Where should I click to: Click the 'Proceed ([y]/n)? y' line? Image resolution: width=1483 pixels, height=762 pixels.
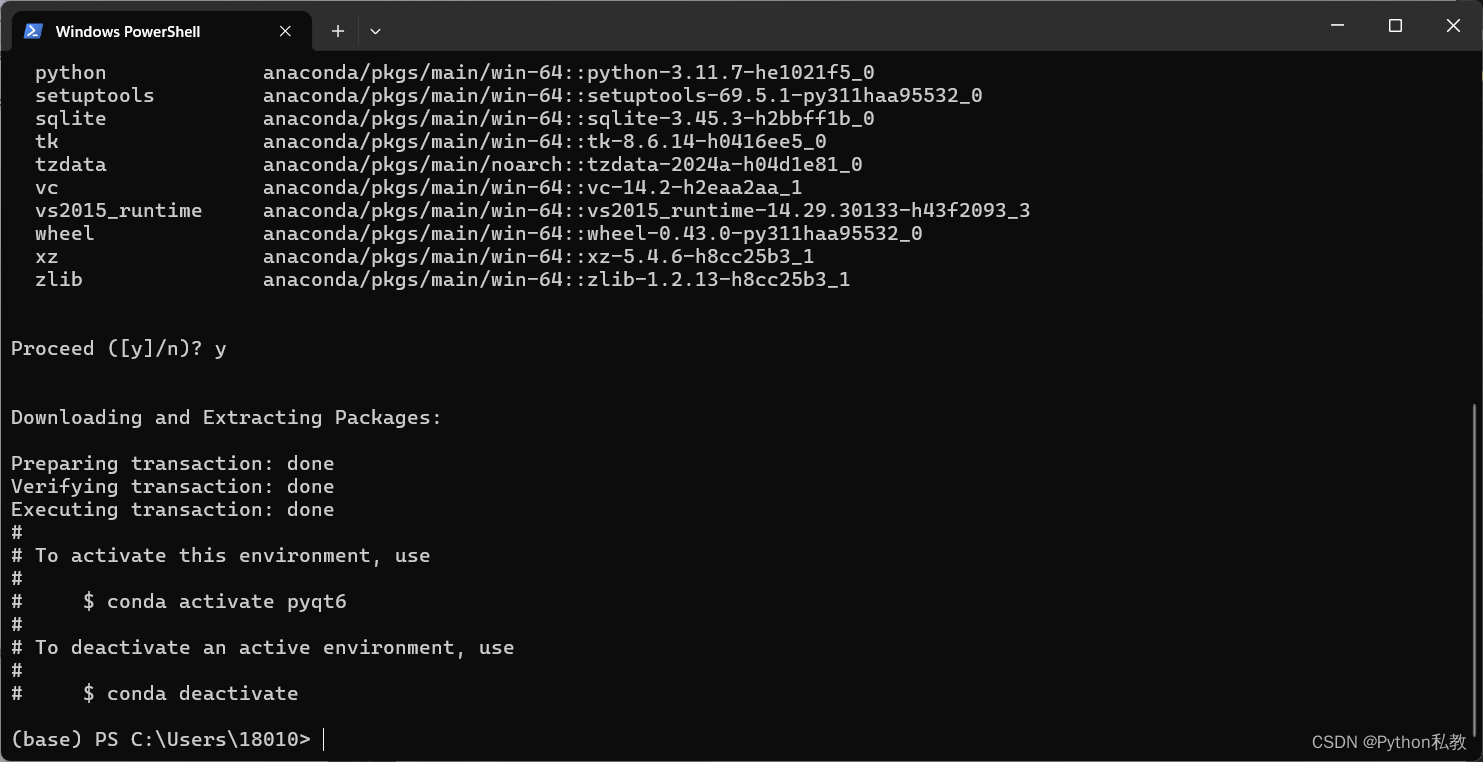coord(117,348)
